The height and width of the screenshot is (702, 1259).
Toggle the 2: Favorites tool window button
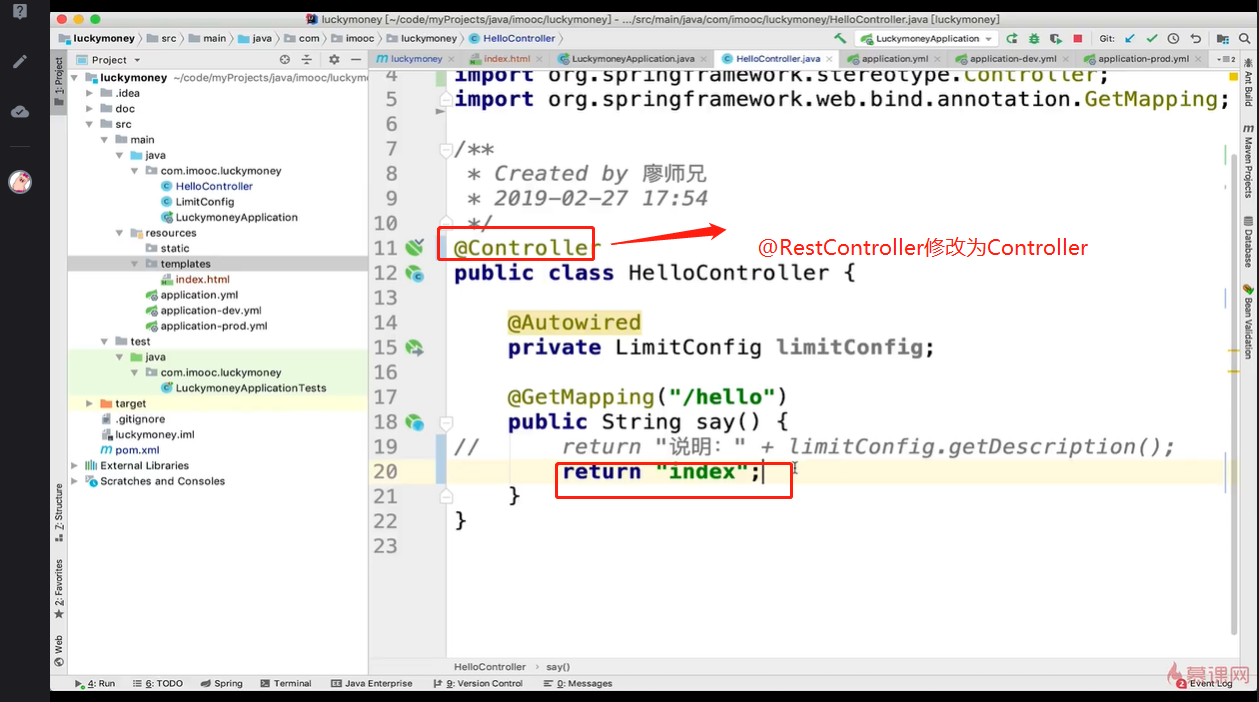(59, 588)
